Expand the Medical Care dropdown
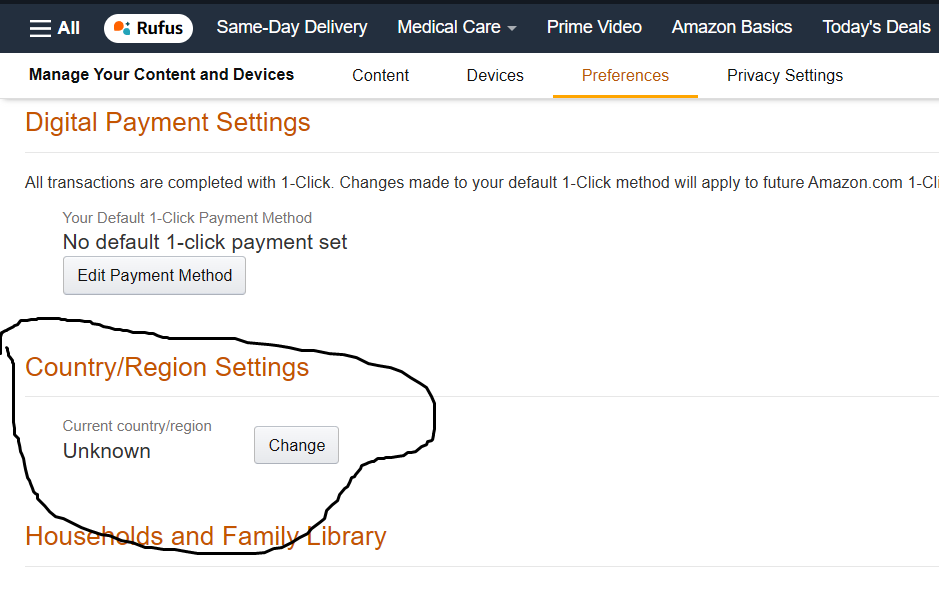 [457, 28]
